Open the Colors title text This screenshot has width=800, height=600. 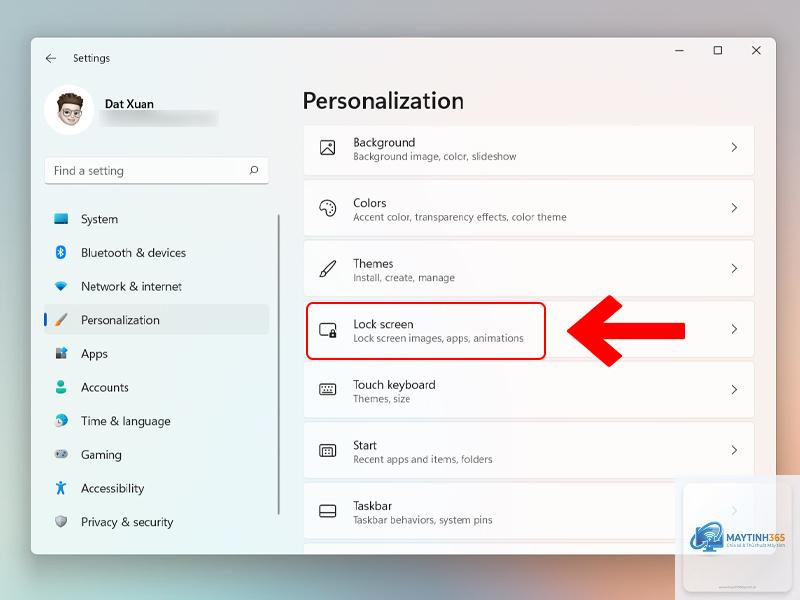coord(369,203)
